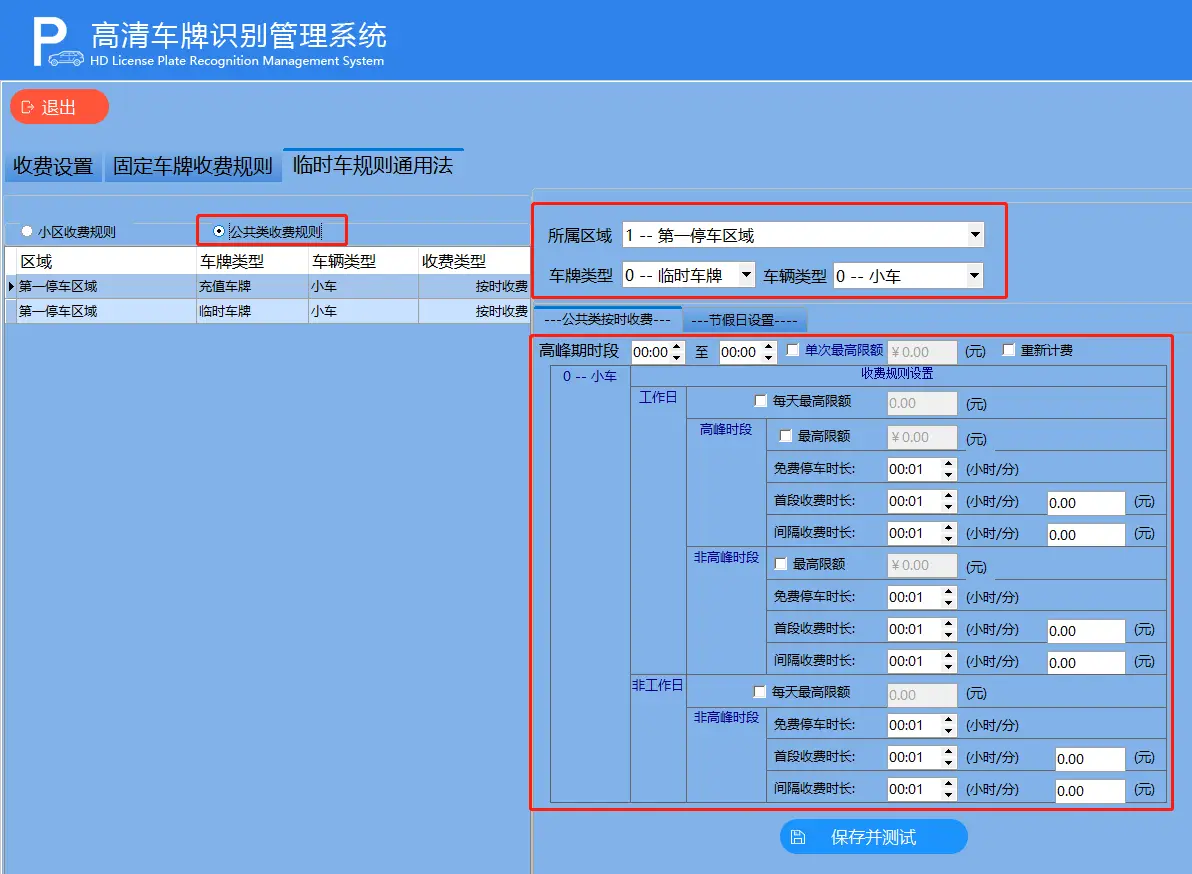Check 最高限额 under 高峰时段
1192x874 pixels.
click(786, 437)
